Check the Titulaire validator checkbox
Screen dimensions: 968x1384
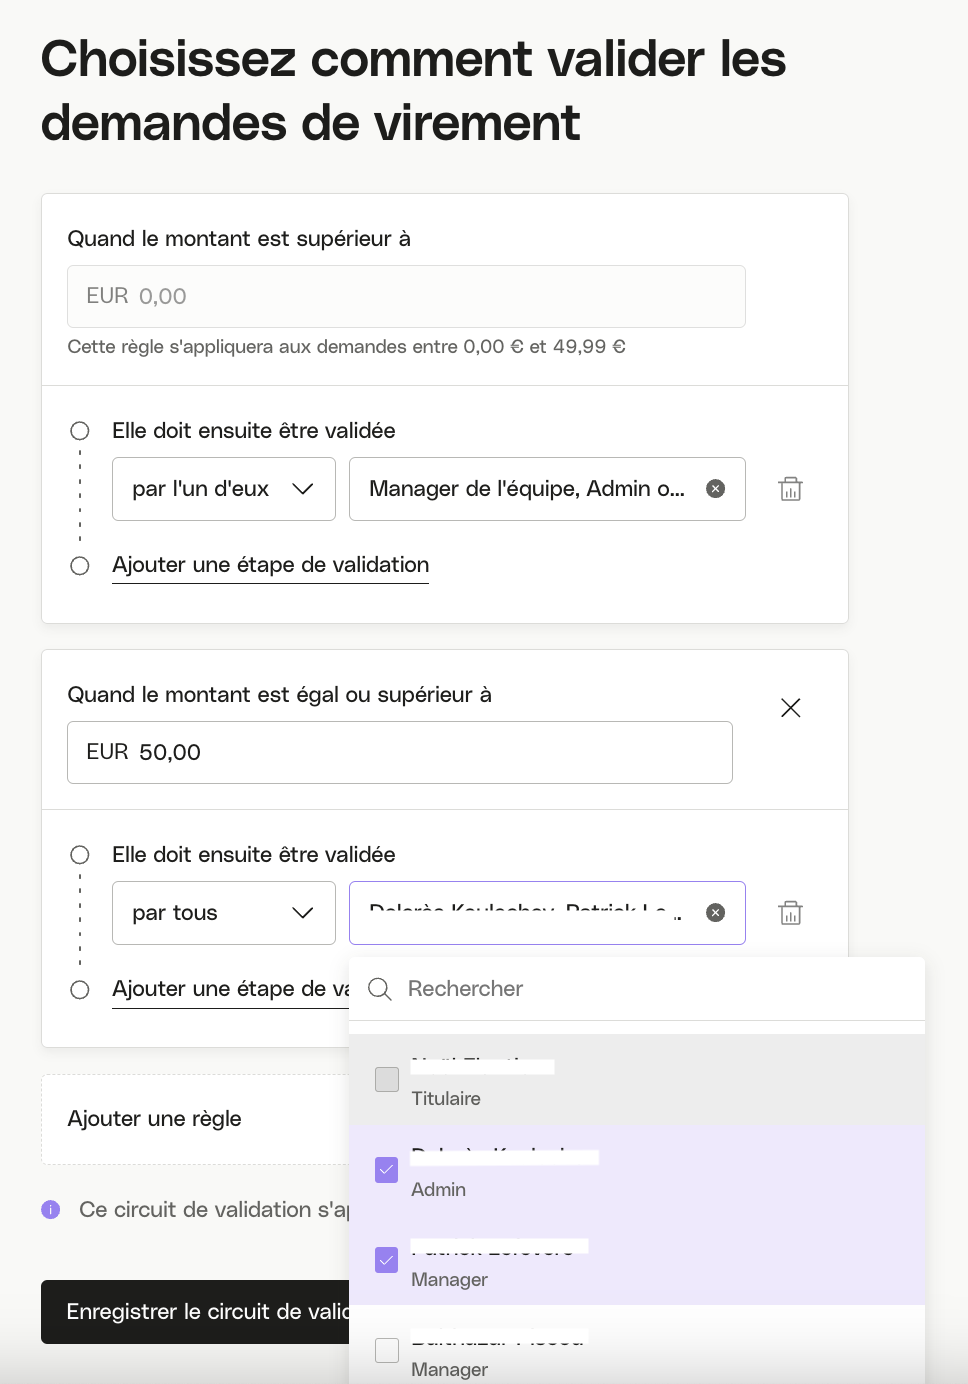coord(386,1080)
